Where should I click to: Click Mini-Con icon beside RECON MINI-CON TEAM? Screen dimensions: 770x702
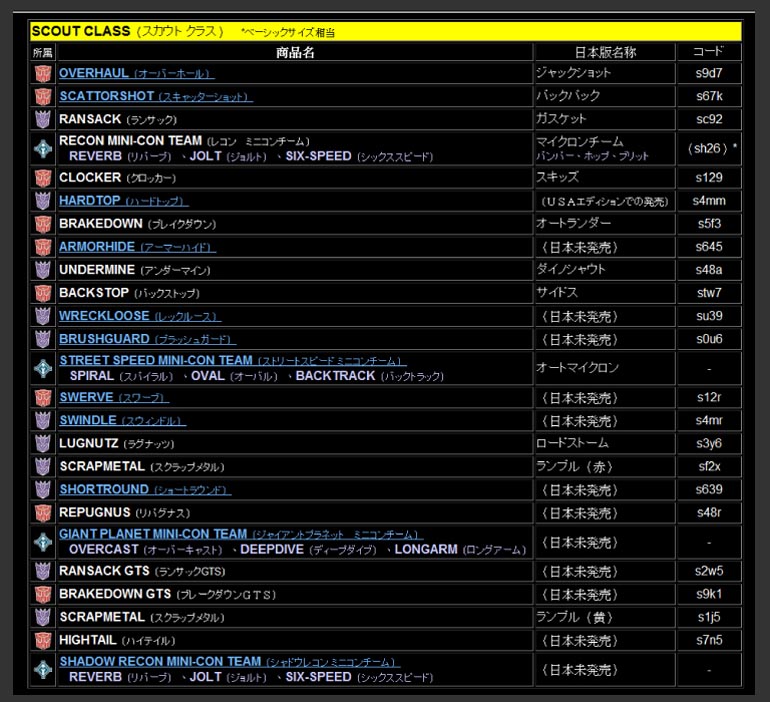43,148
